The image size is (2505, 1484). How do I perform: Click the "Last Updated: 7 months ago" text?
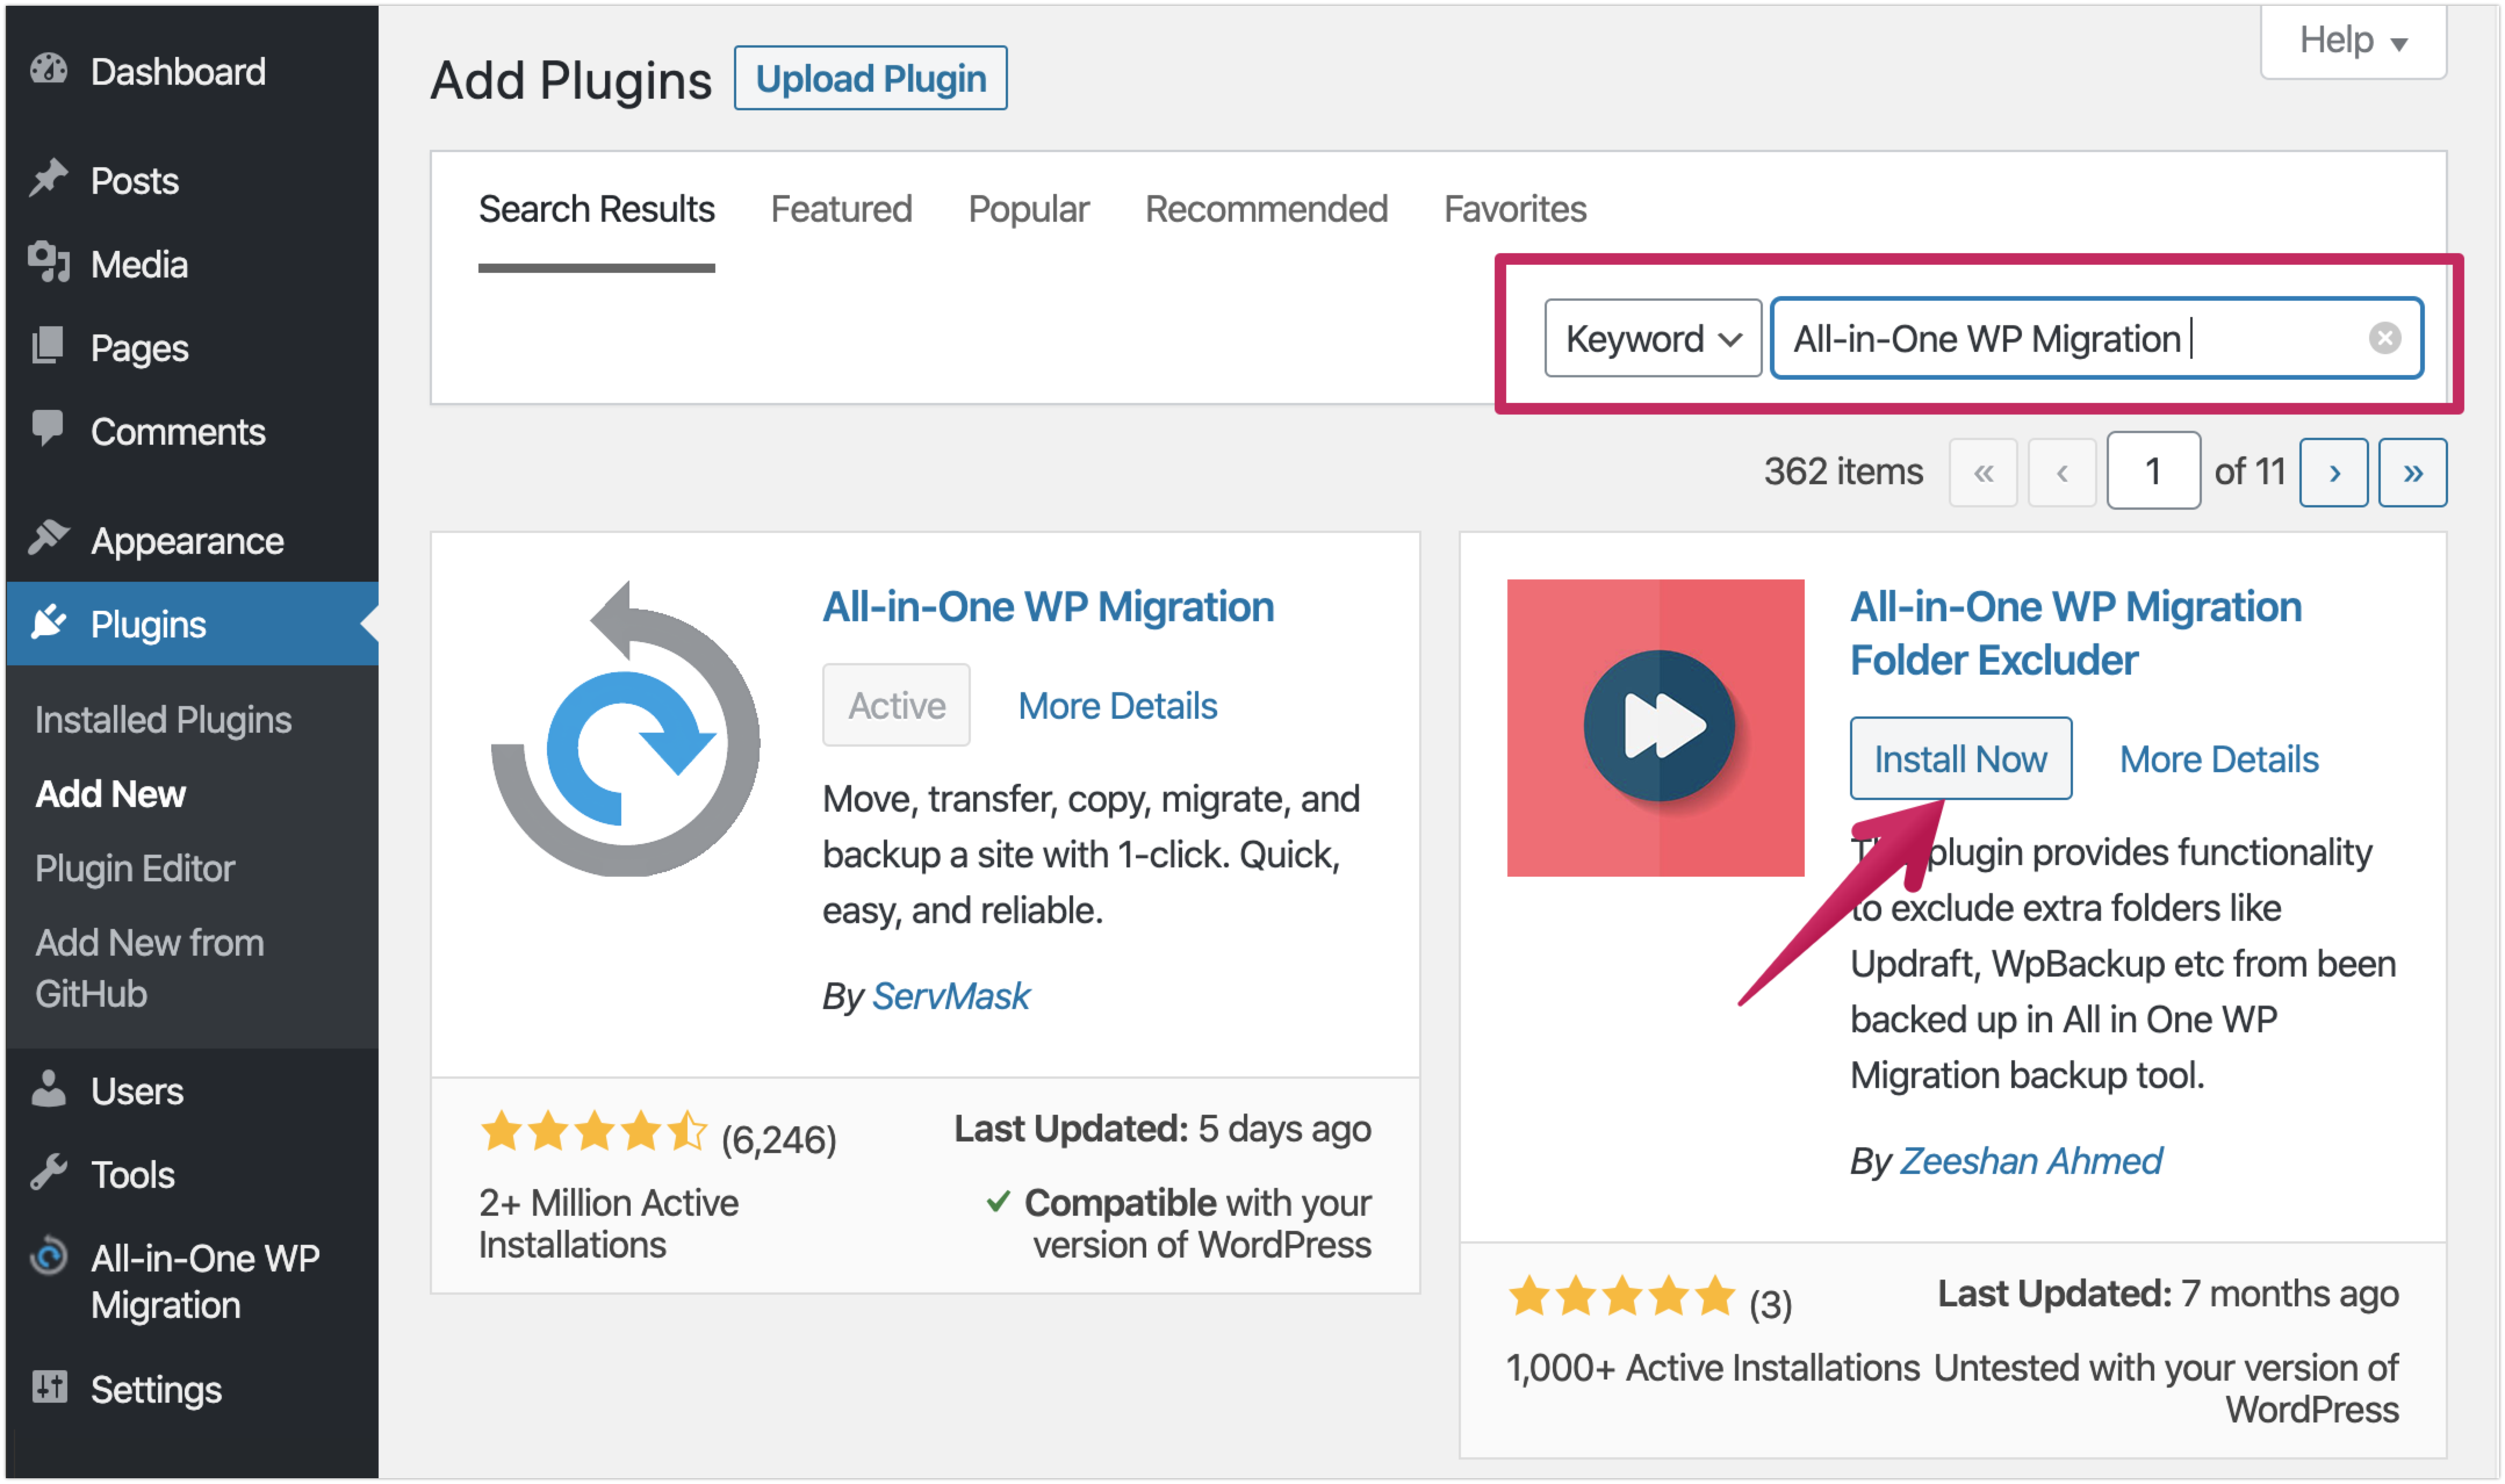pos(2169,1294)
